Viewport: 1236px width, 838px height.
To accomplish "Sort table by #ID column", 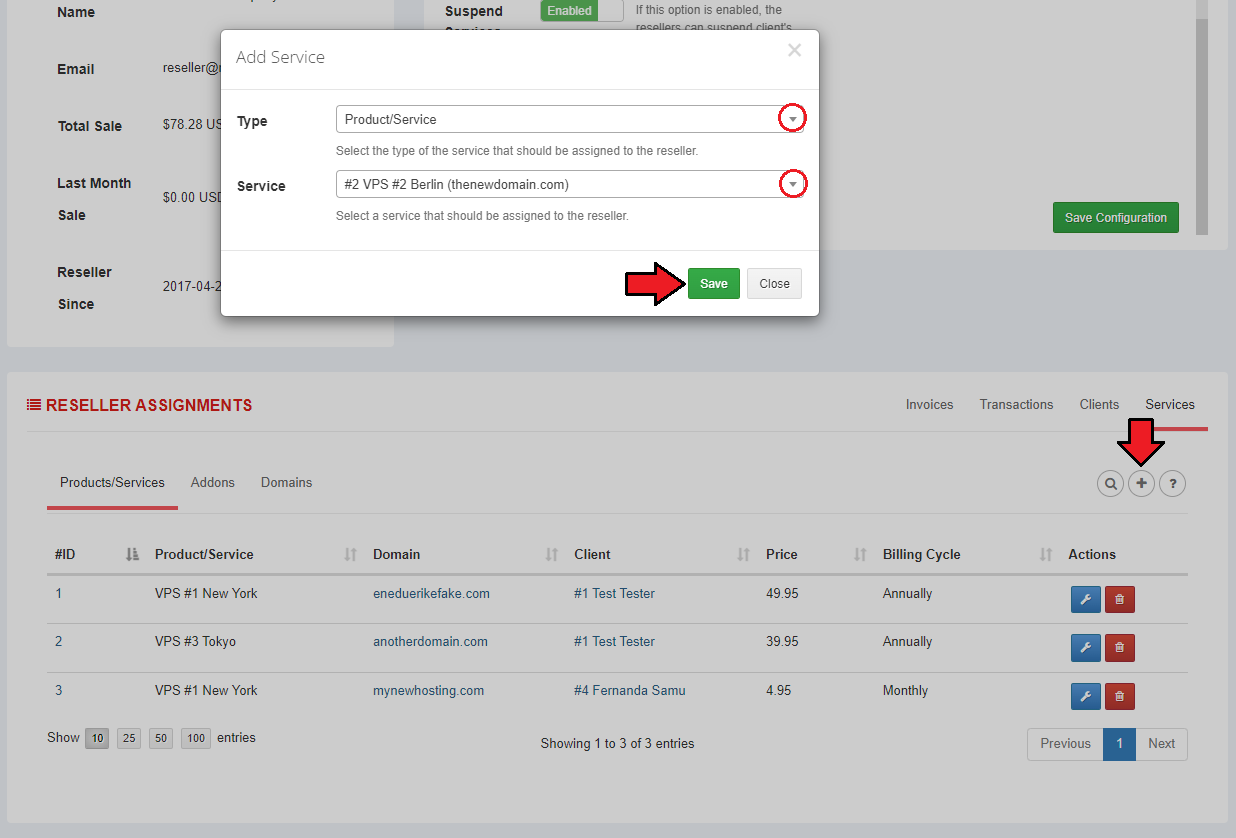I will click(x=132, y=554).
